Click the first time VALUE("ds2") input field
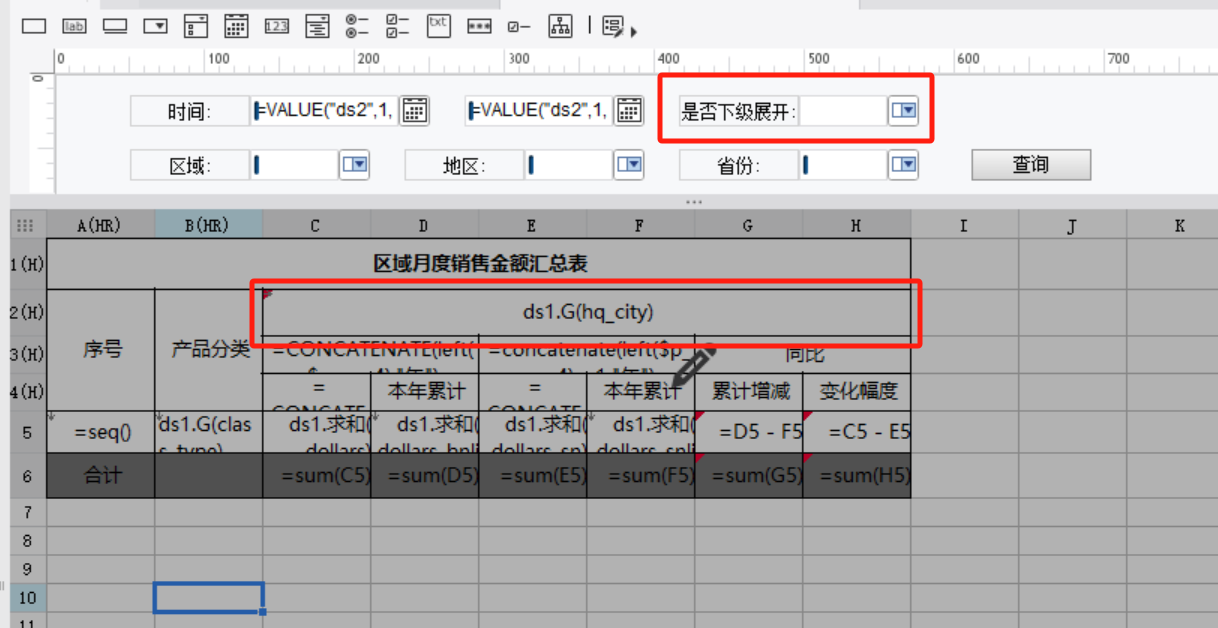 point(324,110)
